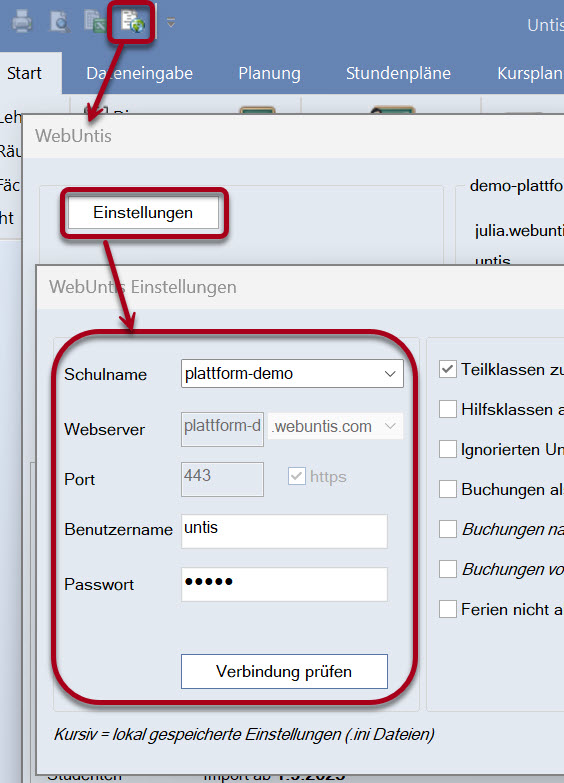Click the Schulname field showing plattform-demo
Screen dimensions: 564x783
point(292,374)
